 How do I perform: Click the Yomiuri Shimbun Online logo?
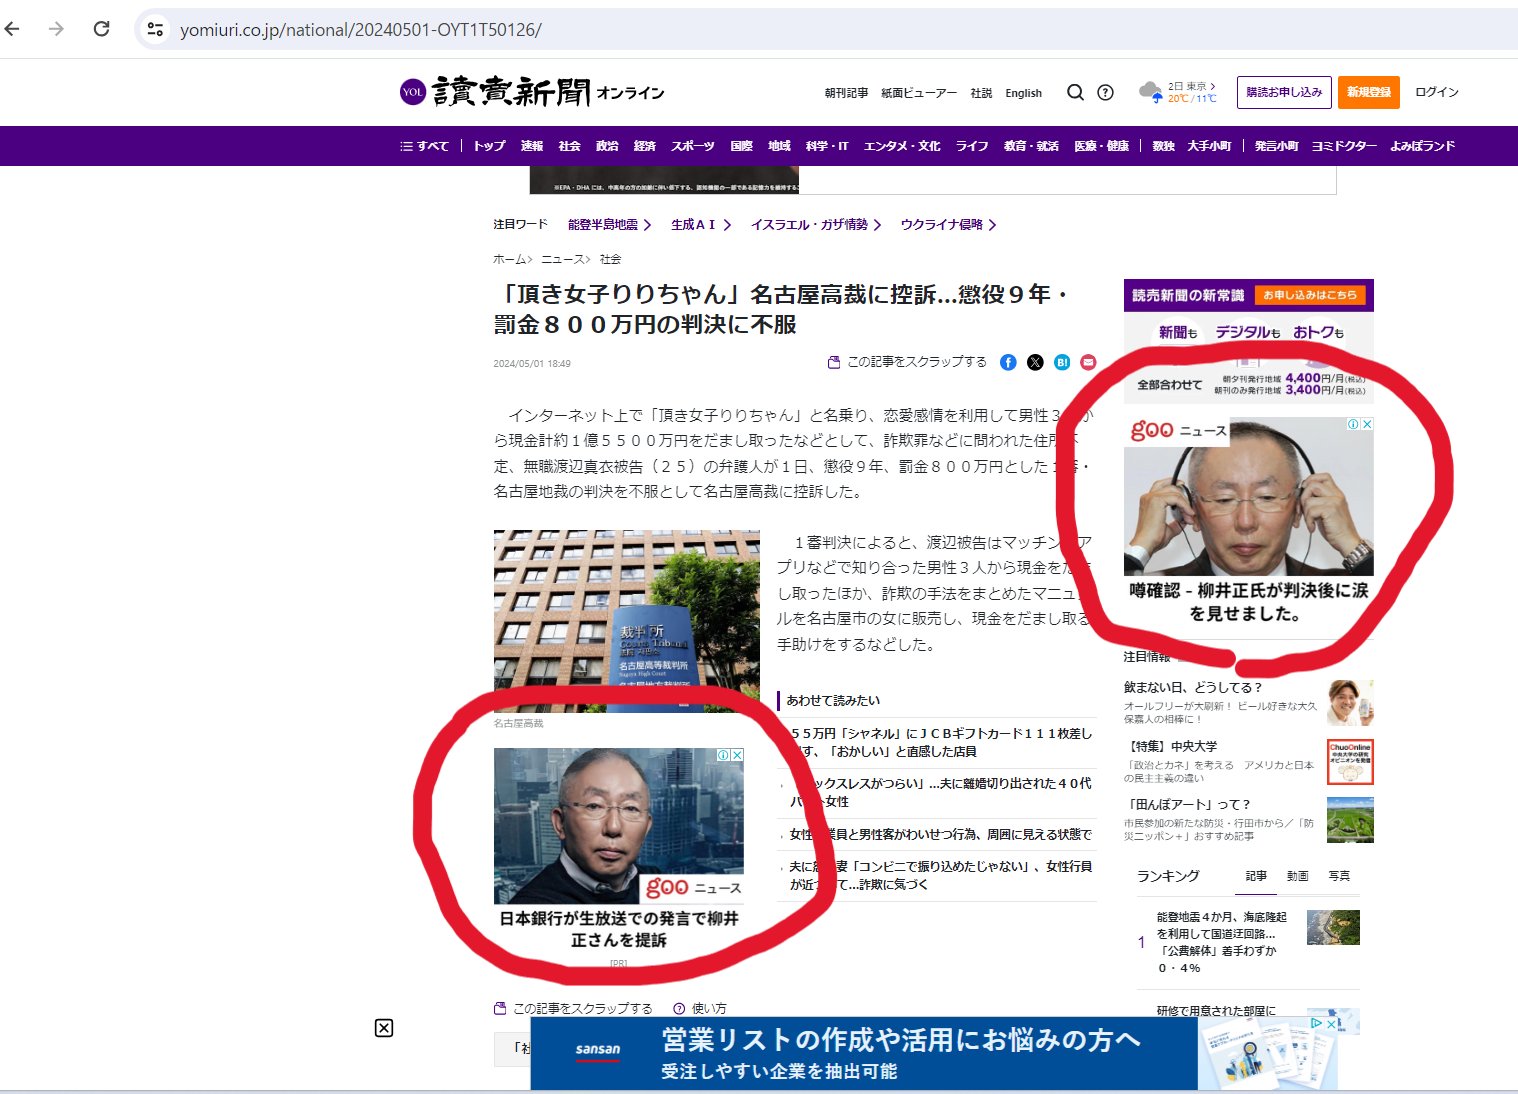(531, 92)
